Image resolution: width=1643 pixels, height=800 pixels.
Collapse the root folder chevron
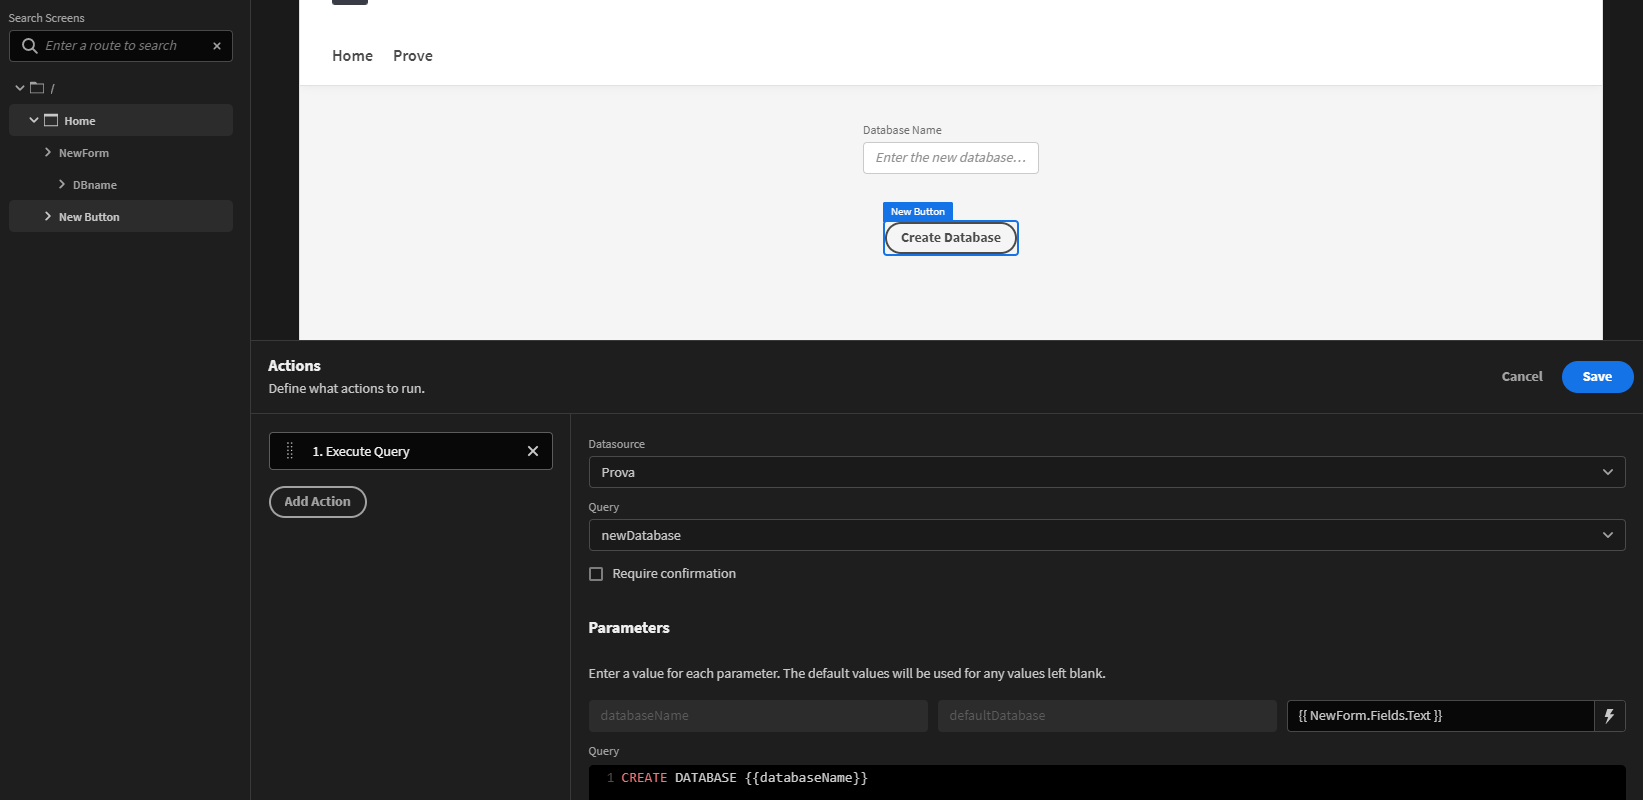(x=19, y=88)
